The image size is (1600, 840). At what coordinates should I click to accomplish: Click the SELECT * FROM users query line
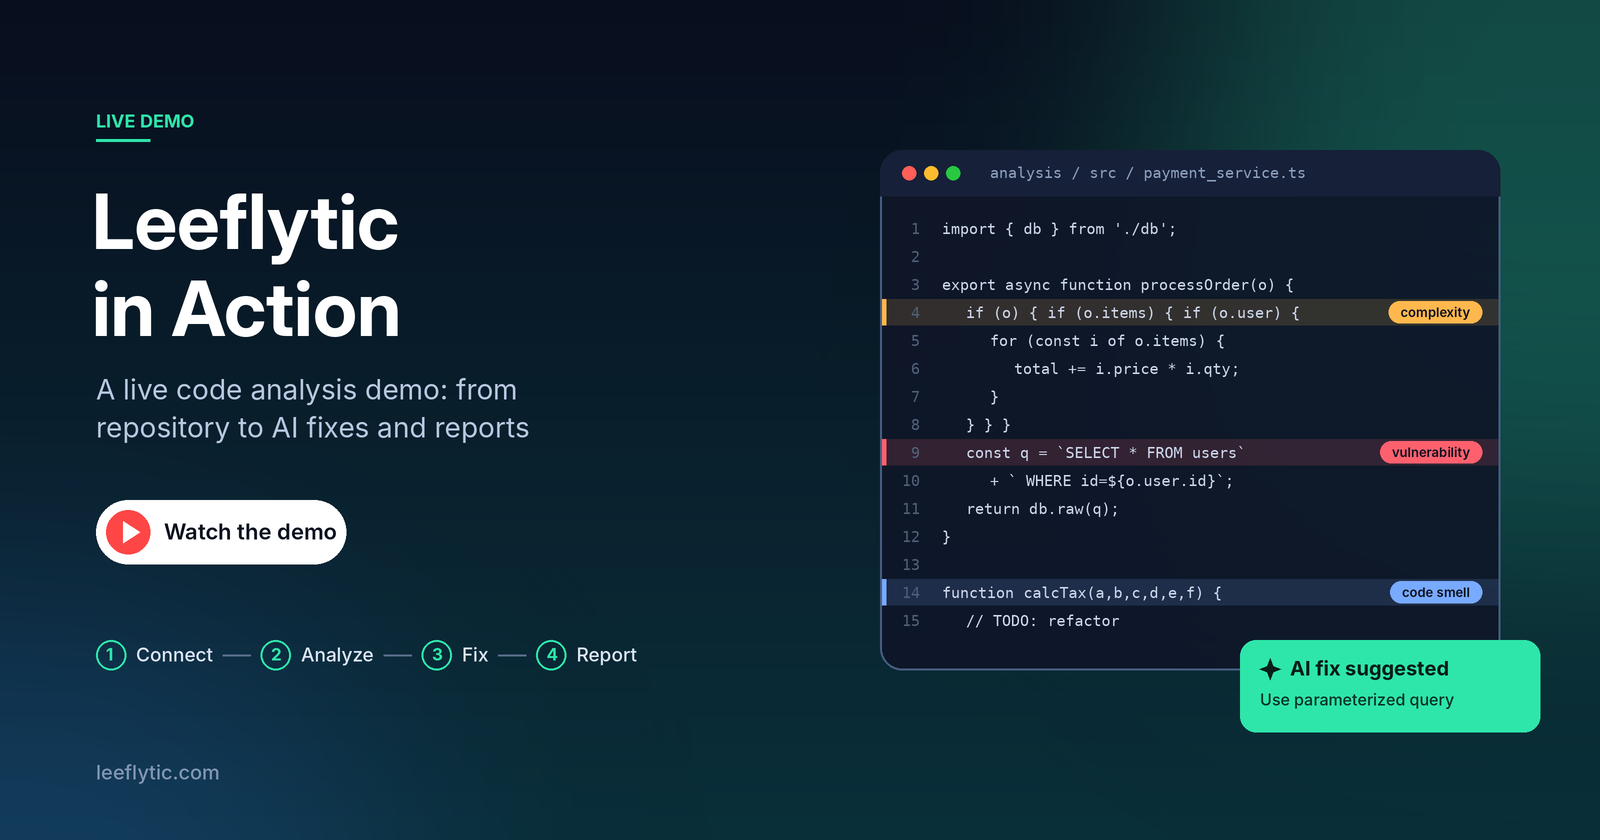tap(1106, 453)
